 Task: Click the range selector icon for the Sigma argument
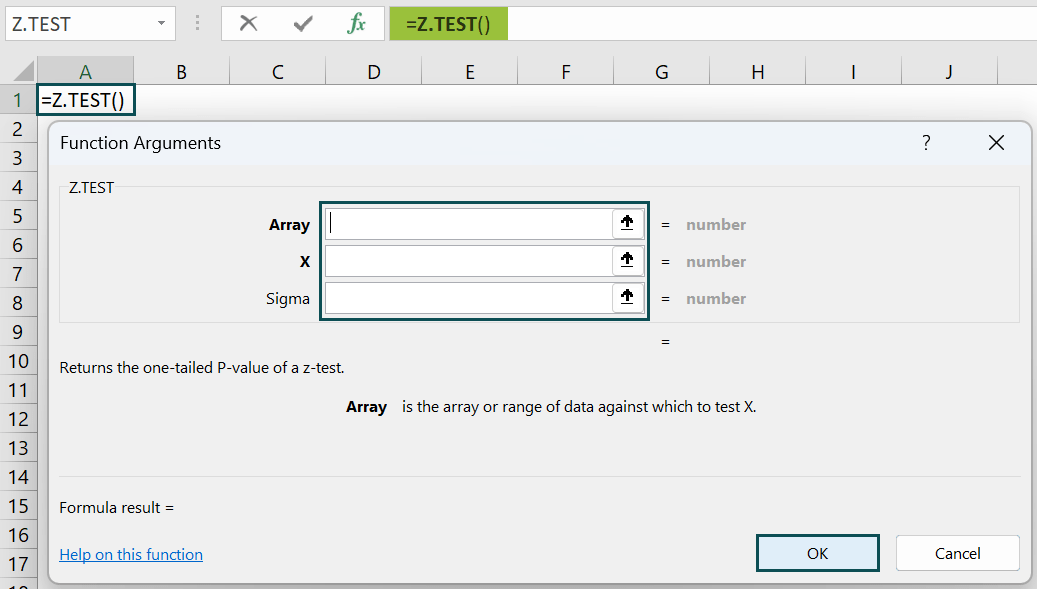[x=627, y=297]
